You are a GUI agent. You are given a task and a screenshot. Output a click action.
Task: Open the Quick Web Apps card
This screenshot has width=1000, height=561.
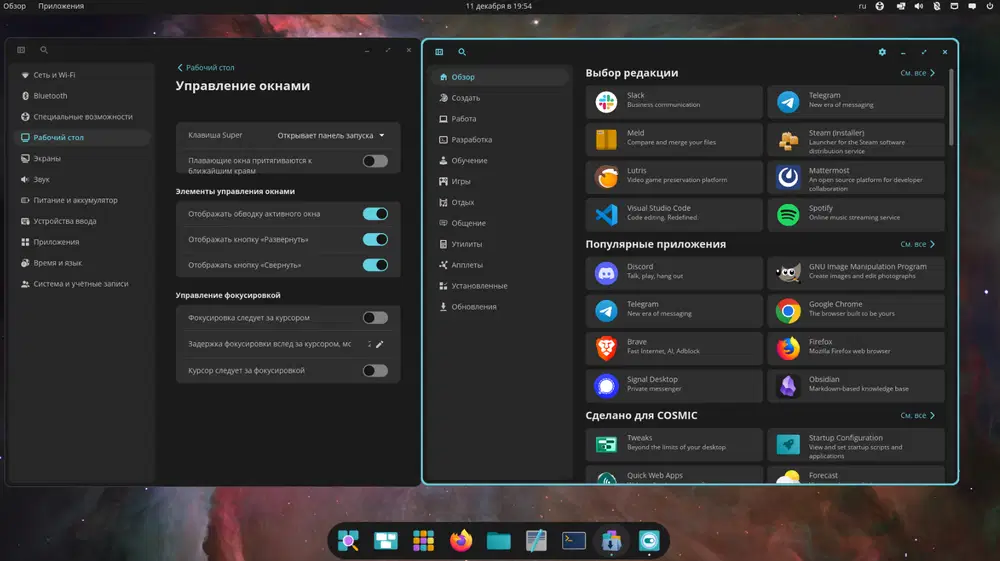coord(674,474)
